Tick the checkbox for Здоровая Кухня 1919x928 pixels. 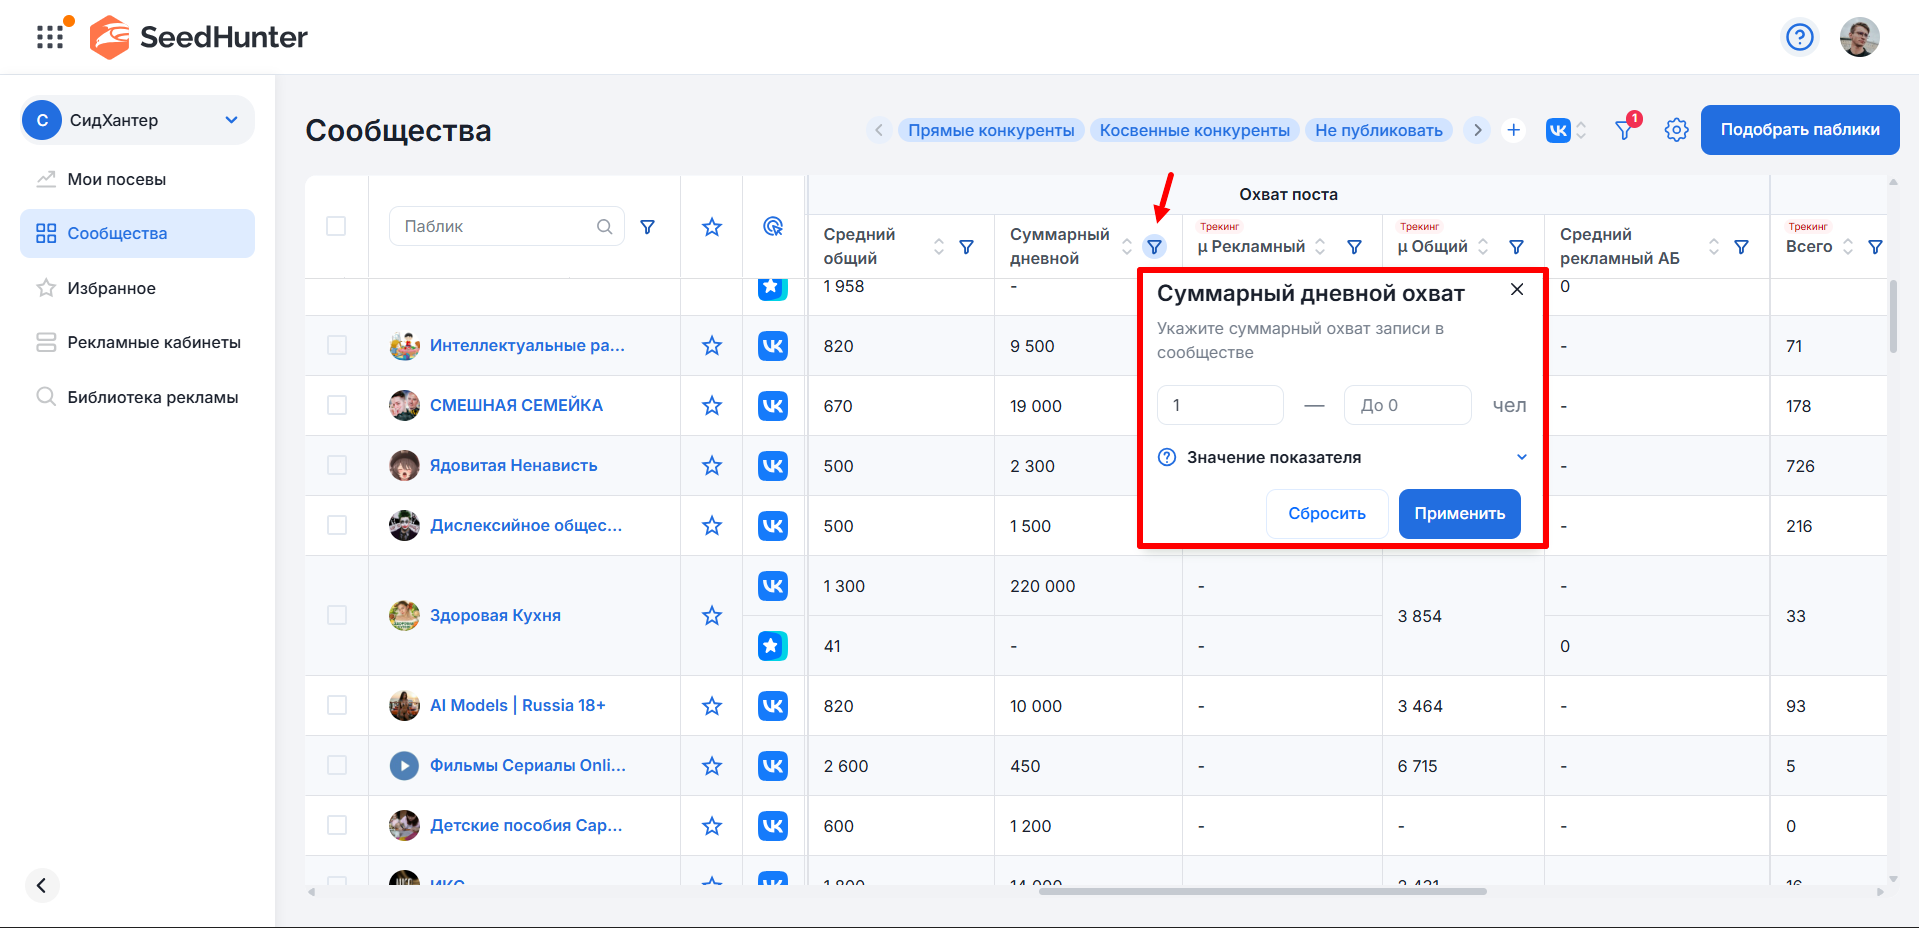(337, 616)
